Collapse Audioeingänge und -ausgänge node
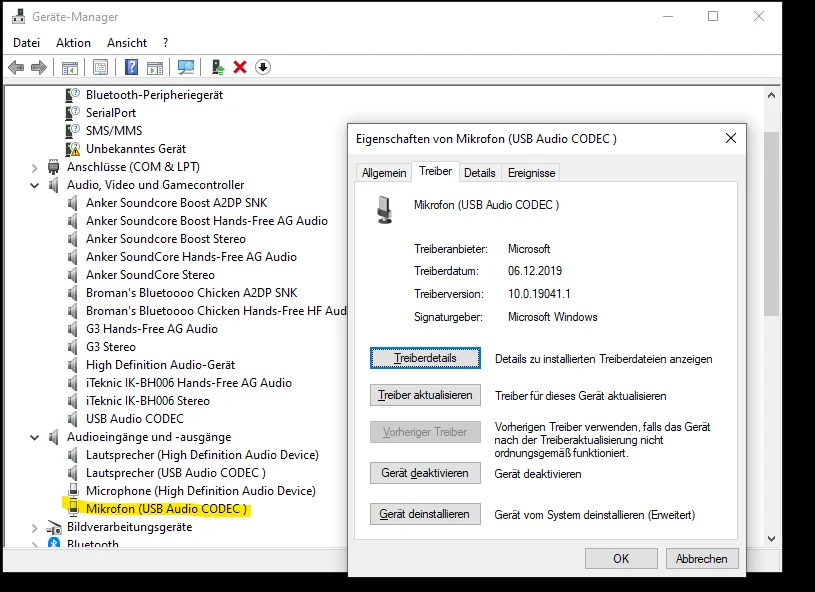 pyautogui.click(x=36, y=437)
